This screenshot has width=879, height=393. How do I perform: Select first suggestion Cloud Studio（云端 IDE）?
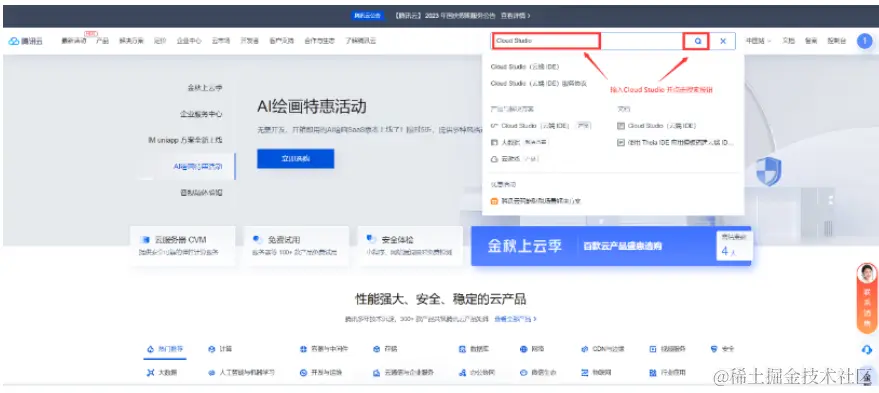click(x=525, y=66)
